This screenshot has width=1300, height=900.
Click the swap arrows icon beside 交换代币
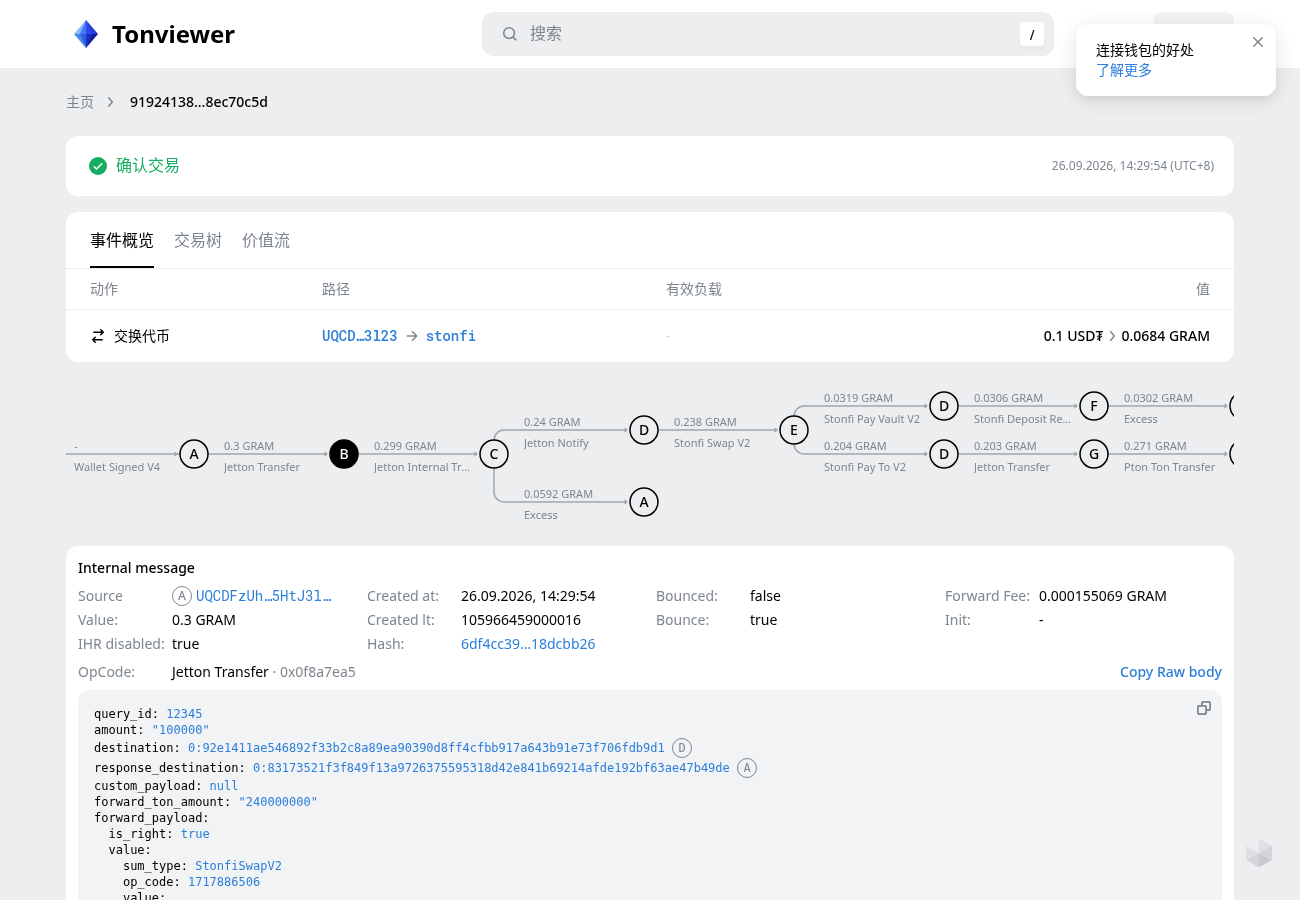tap(98, 336)
